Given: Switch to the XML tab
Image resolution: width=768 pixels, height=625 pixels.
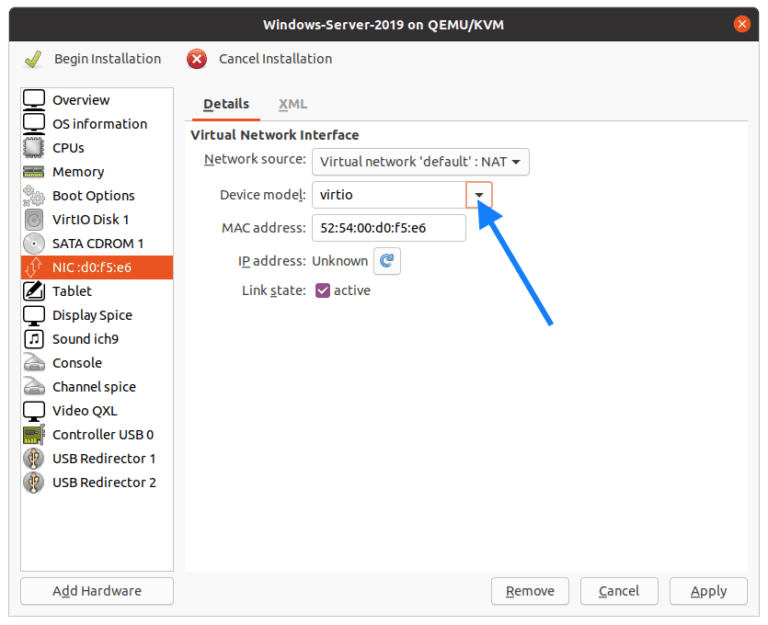Looking at the screenshot, I should coord(292,104).
